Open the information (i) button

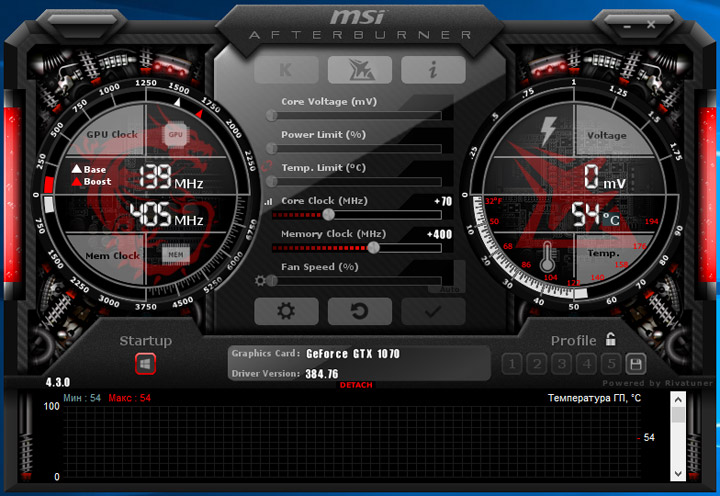tap(433, 70)
